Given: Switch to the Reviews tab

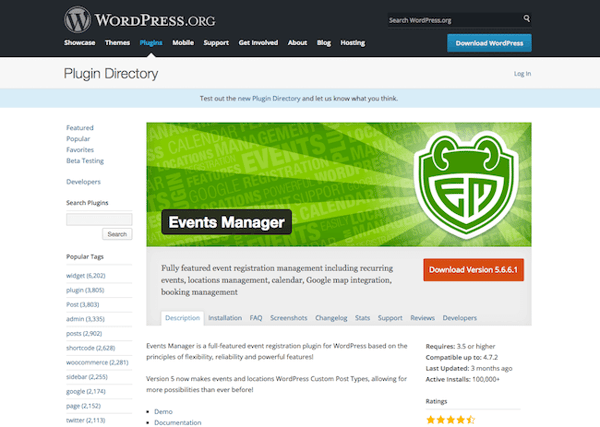Looking at the screenshot, I should point(422,318).
